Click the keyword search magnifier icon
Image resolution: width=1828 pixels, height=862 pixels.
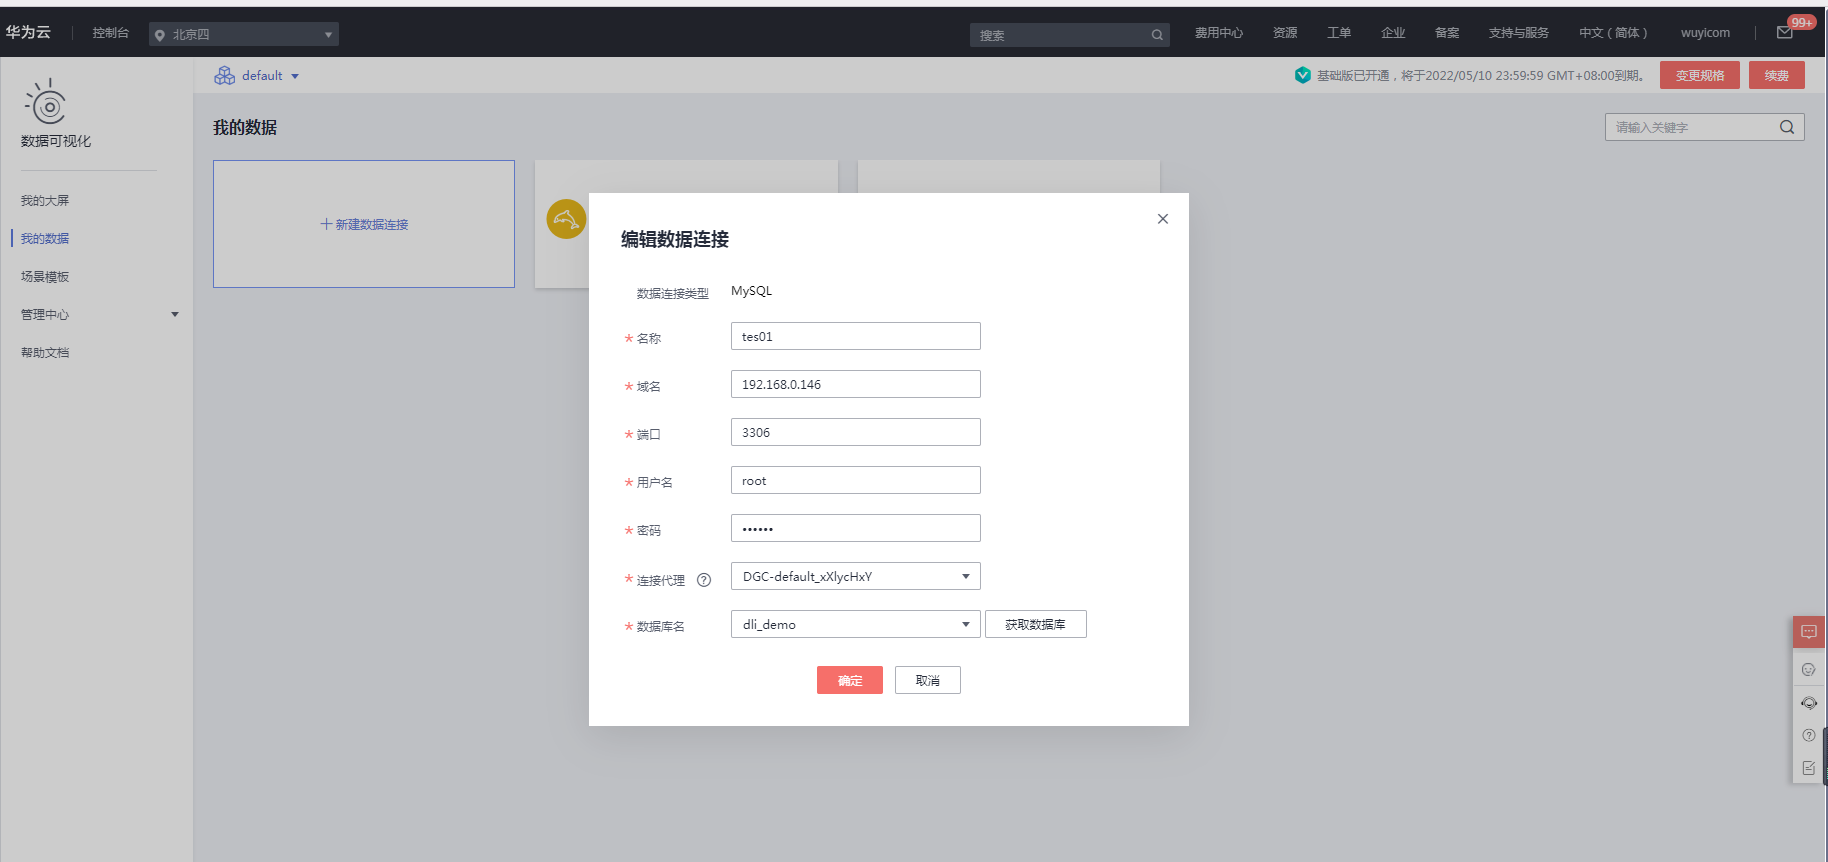[x=1787, y=127]
